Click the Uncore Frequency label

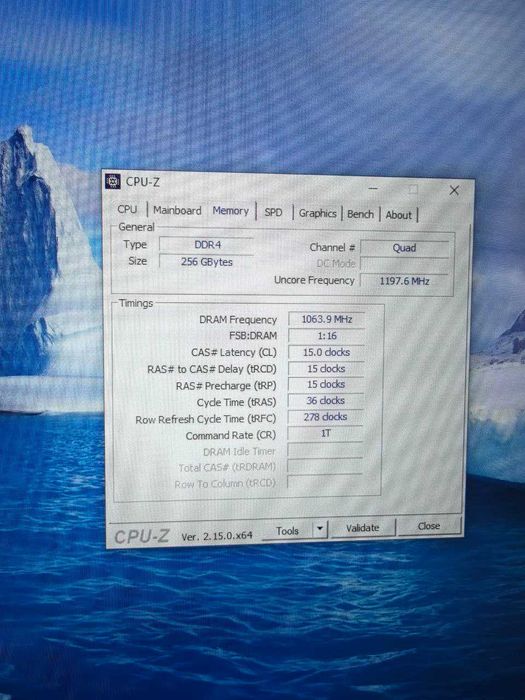pos(314,280)
